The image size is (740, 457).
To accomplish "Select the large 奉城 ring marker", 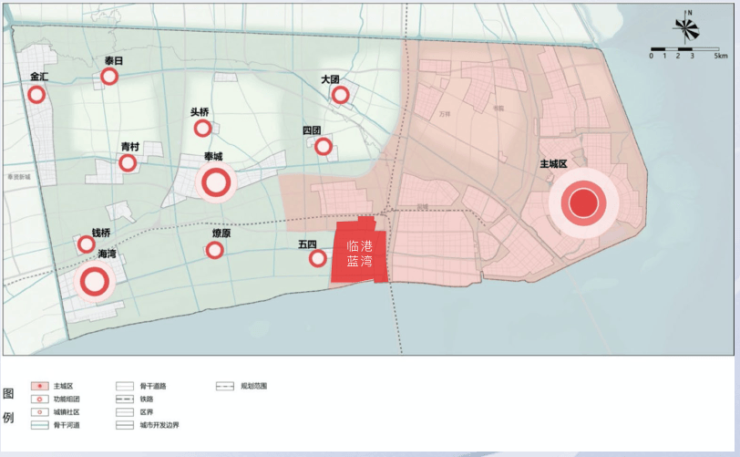I will pos(216,183).
